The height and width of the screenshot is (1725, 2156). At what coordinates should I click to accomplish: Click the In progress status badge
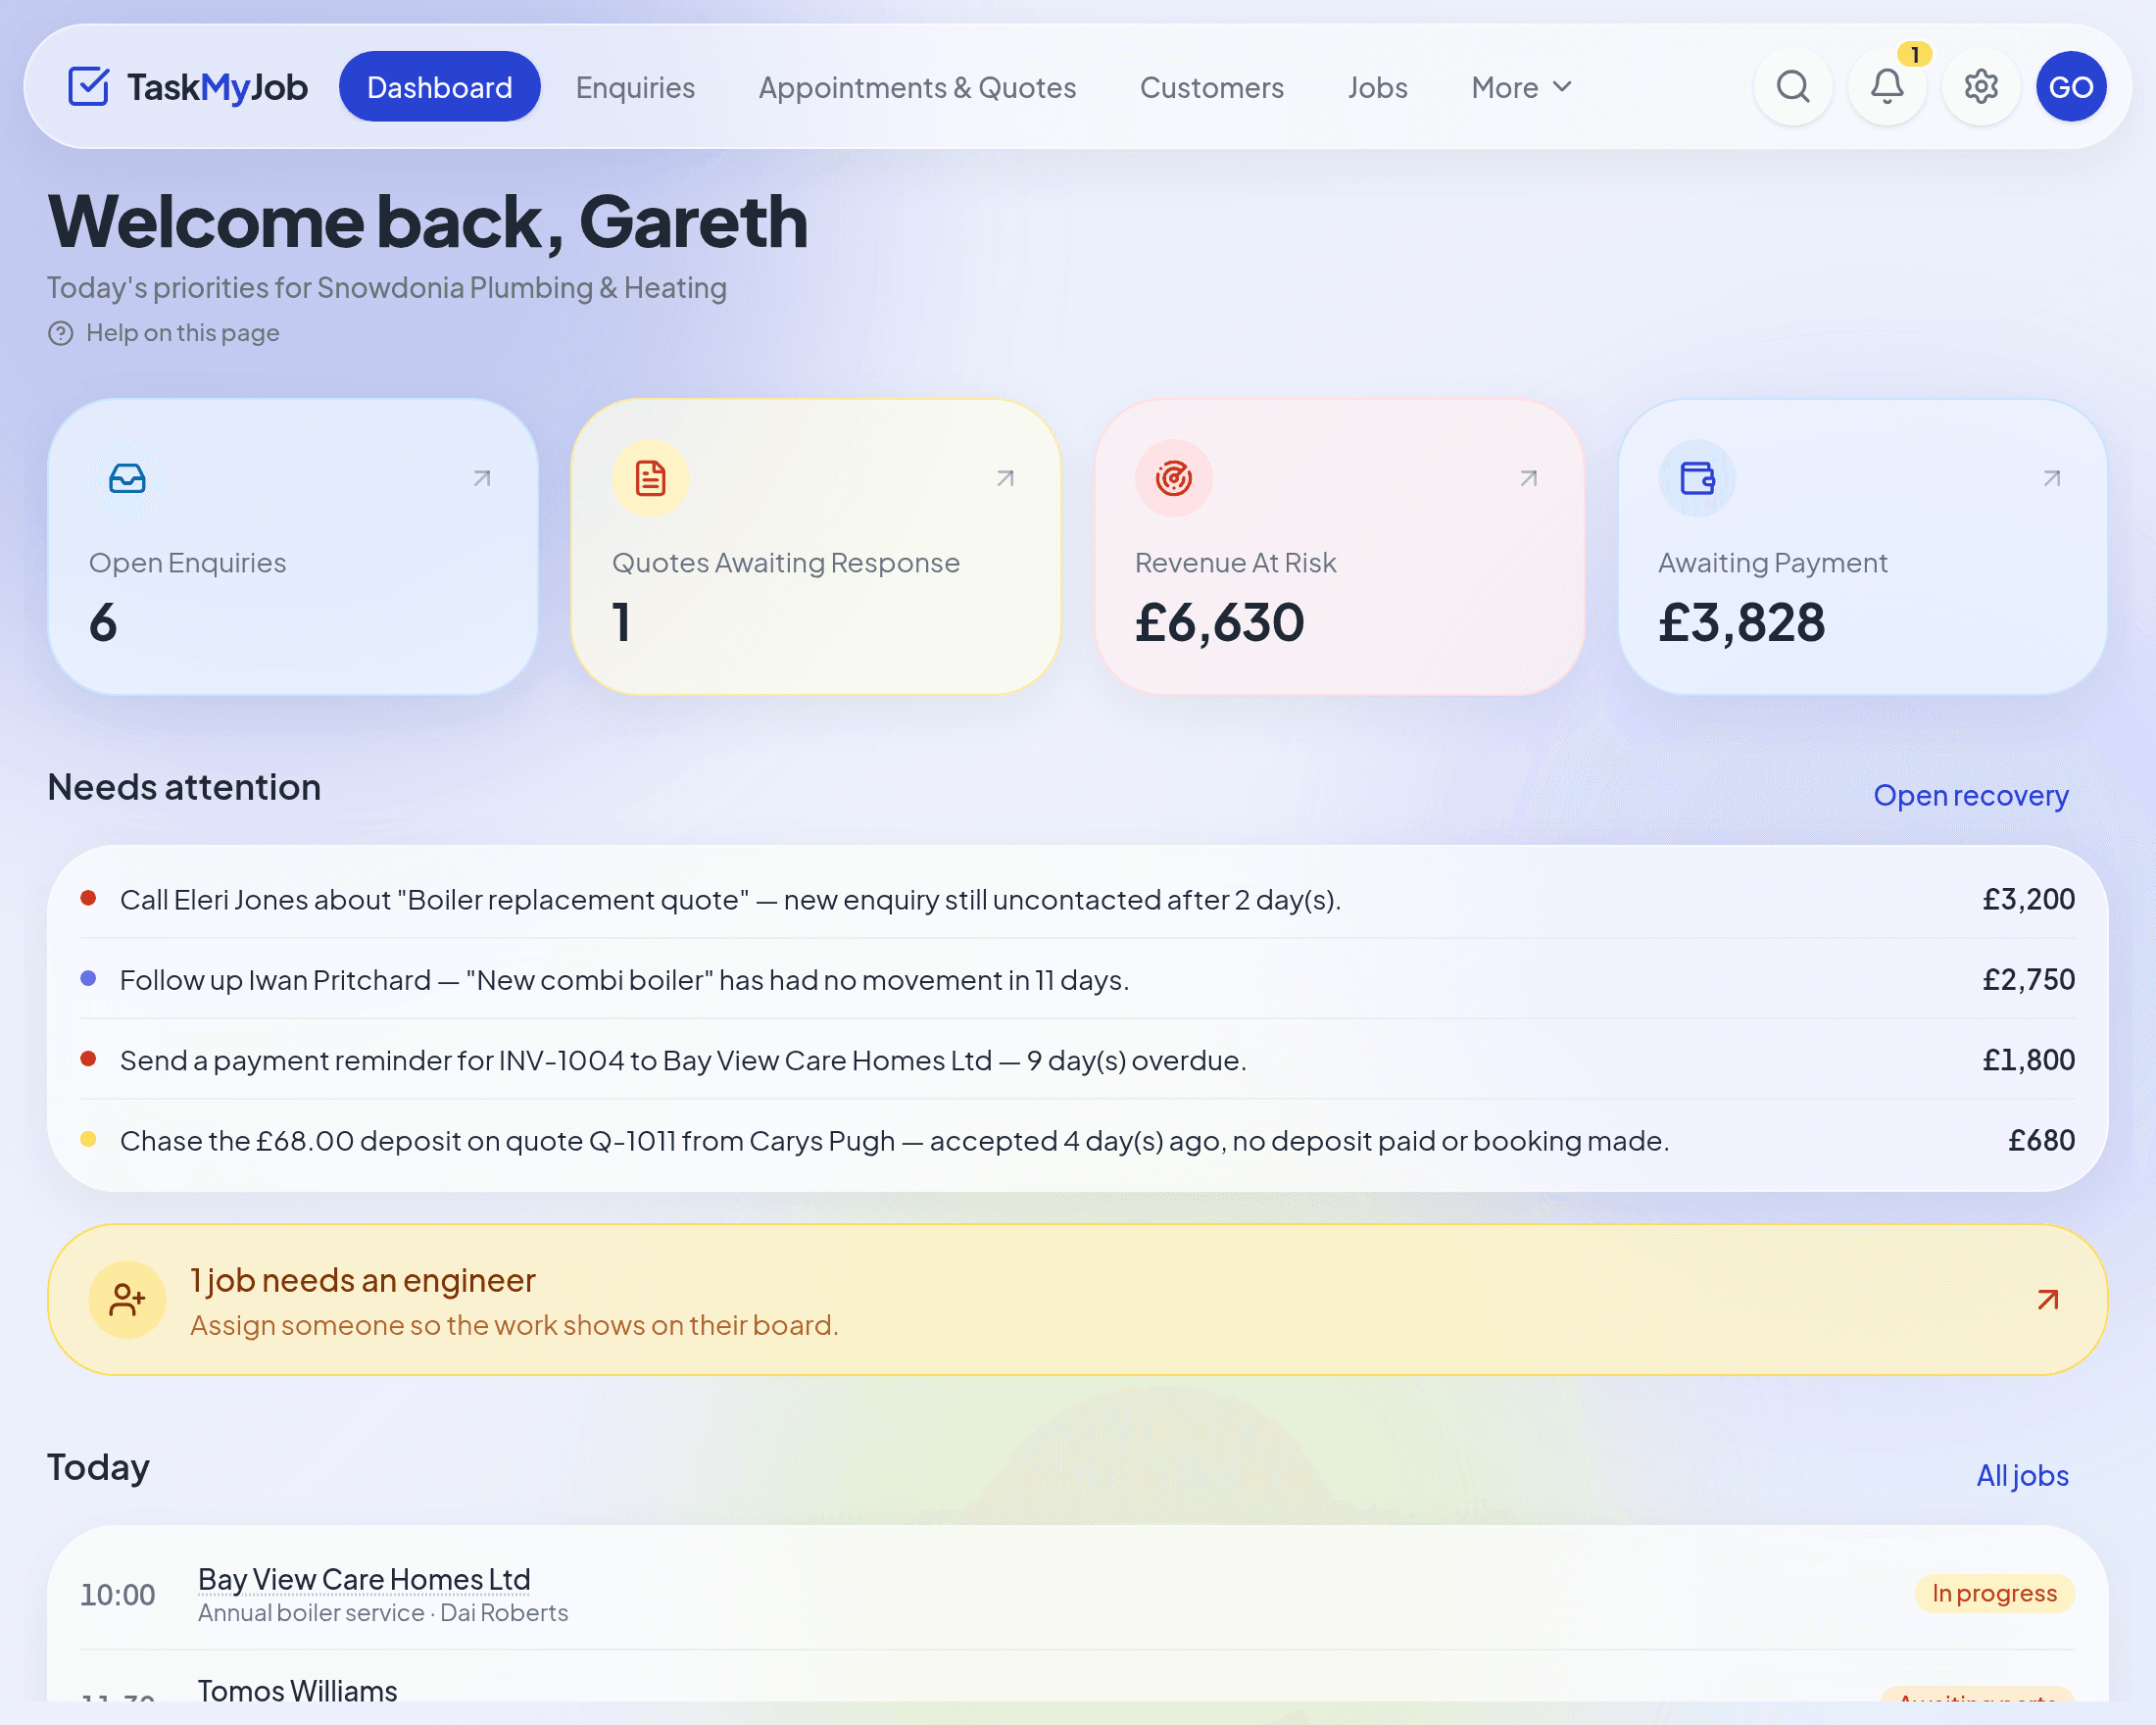coord(1994,1593)
